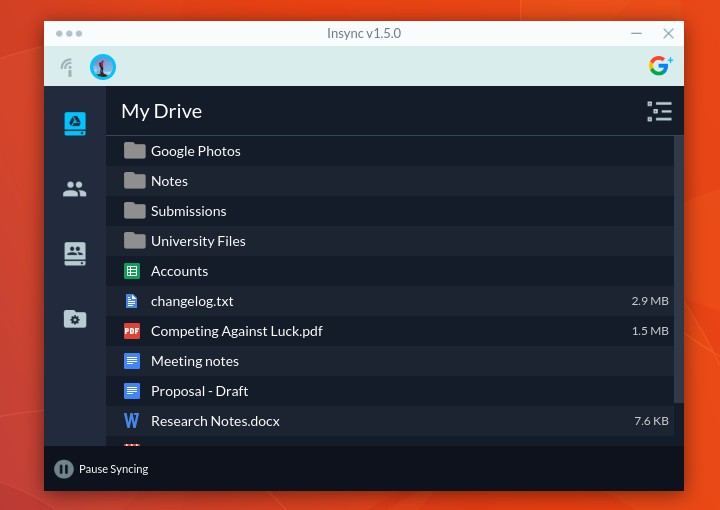Click the Accounts spreadsheet icon

(132, 271)
